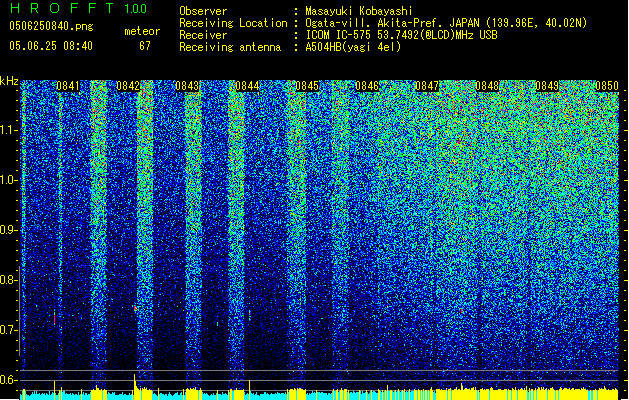
Task: Click the 0842 time marker
Action: 128,87
